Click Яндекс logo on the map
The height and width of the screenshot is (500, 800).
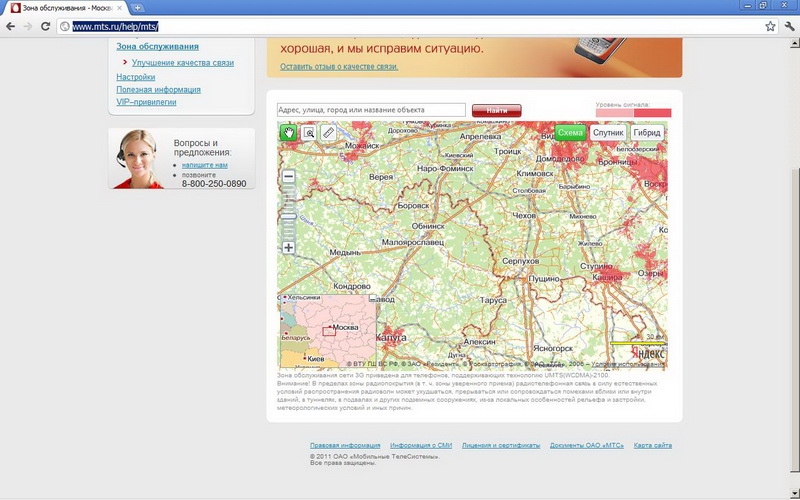tap(648, 354)
